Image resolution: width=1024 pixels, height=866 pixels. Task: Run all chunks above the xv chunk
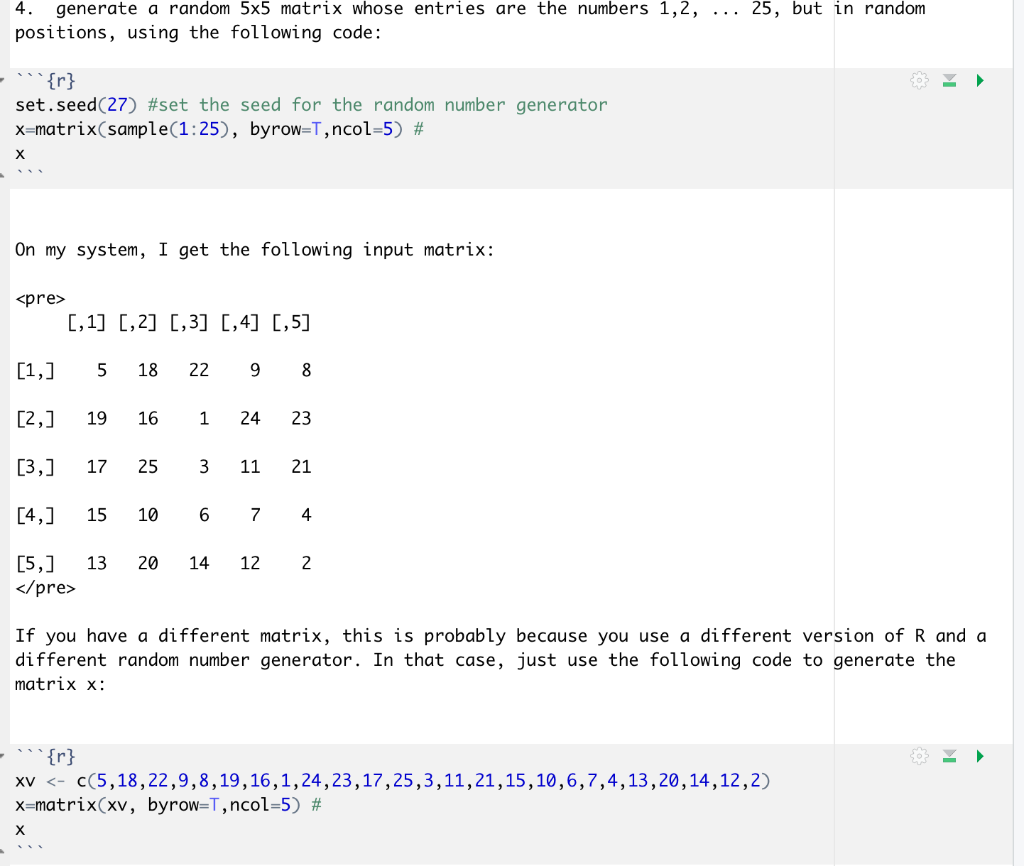(950, 756)
